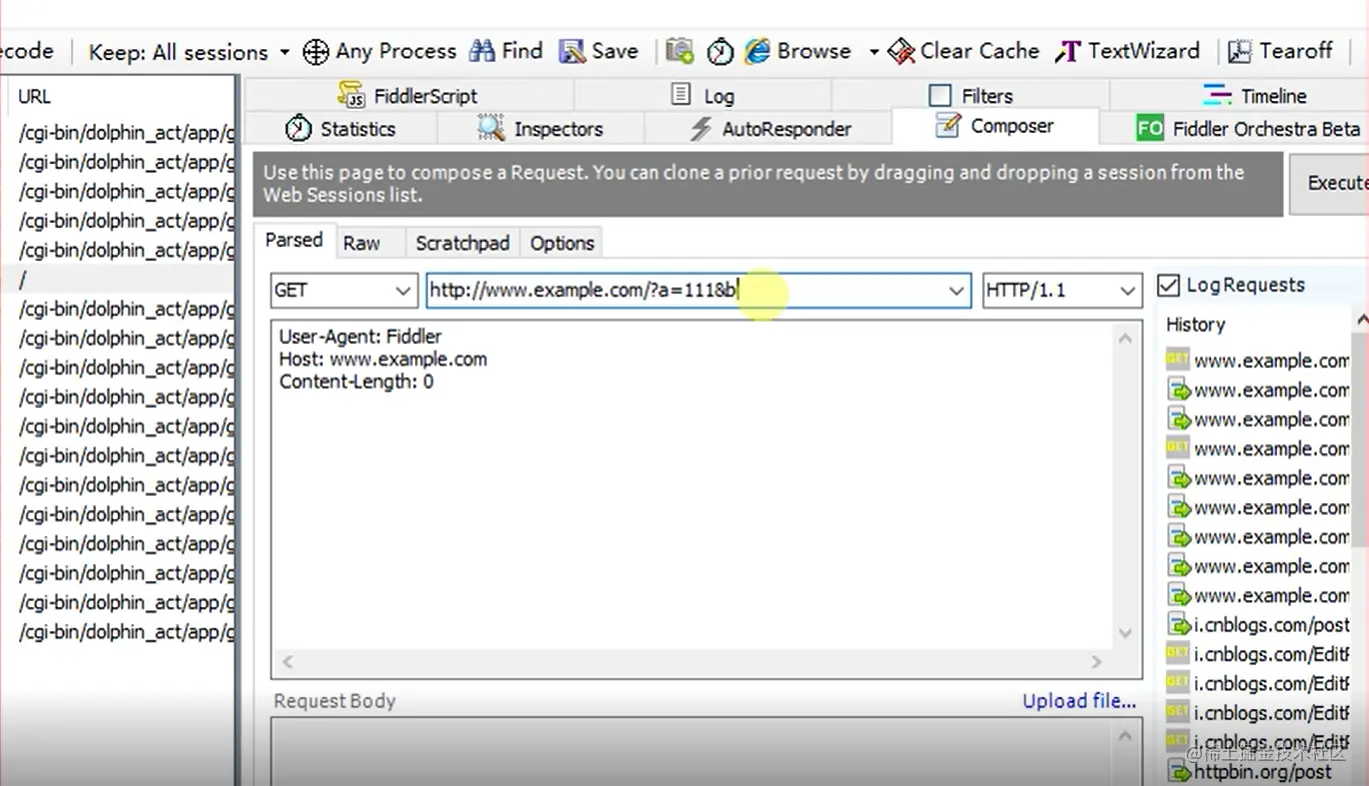Open Find sessions with binoculars icon
Image resolution: width=1369 pixels, height=786 pixels.
click(x=482, y=51)
